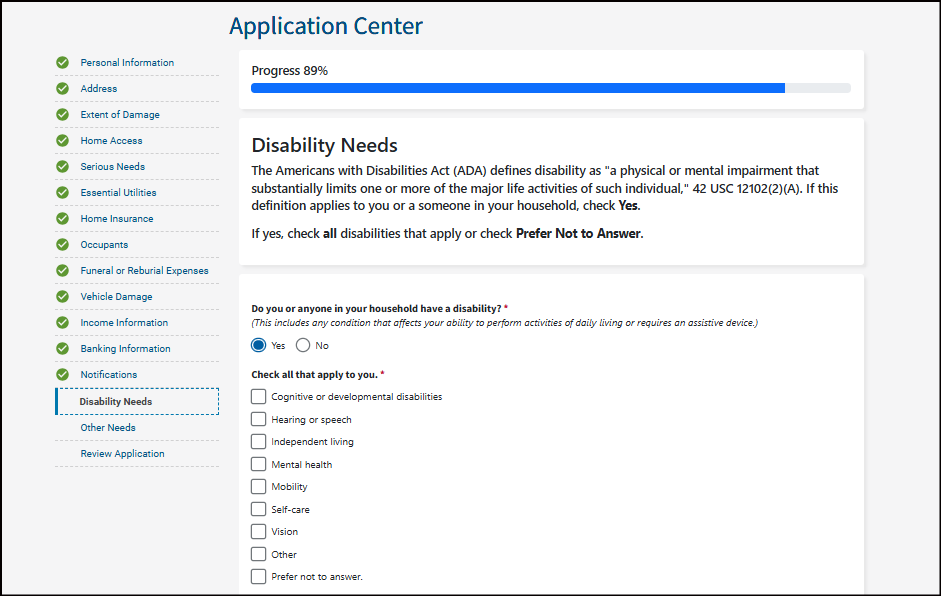Click the green checkmark next to Address

(63, 89)
